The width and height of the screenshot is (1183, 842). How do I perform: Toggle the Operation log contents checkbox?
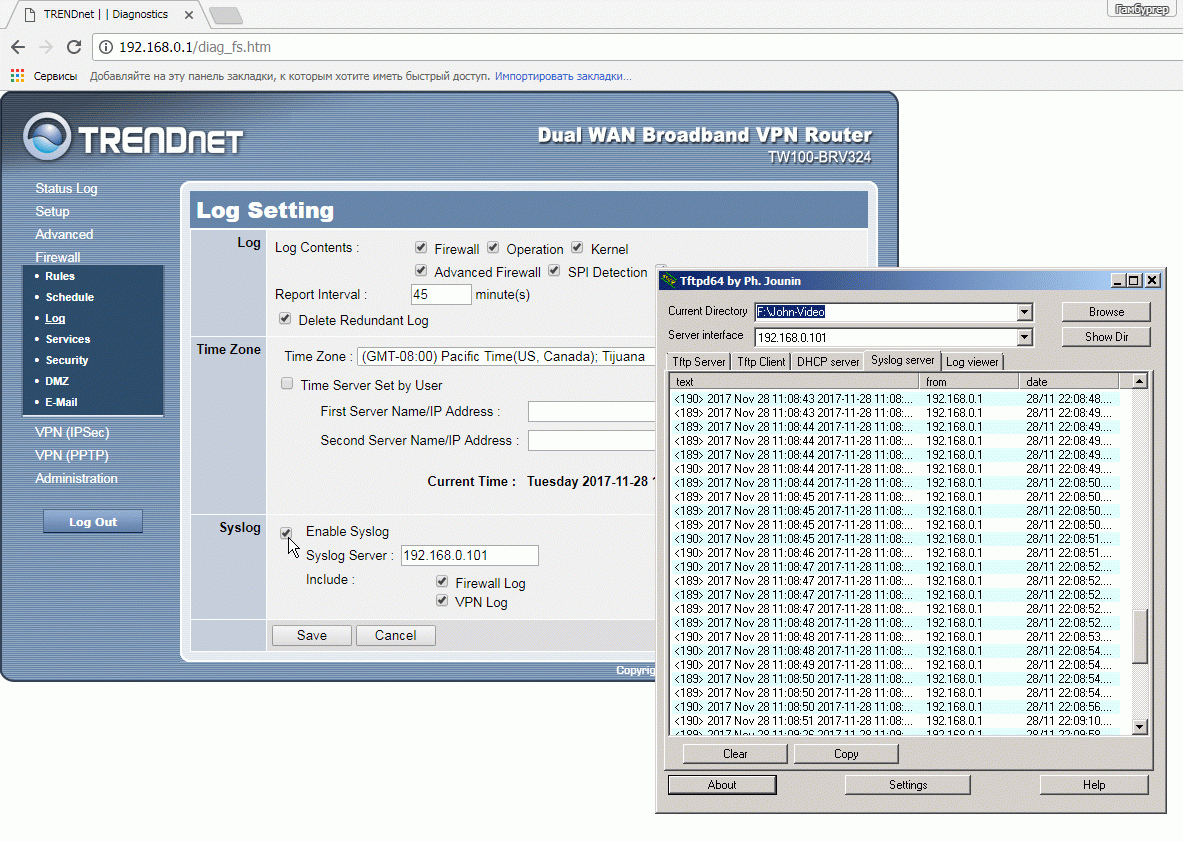pyautogui.click(x=493, y=247)
